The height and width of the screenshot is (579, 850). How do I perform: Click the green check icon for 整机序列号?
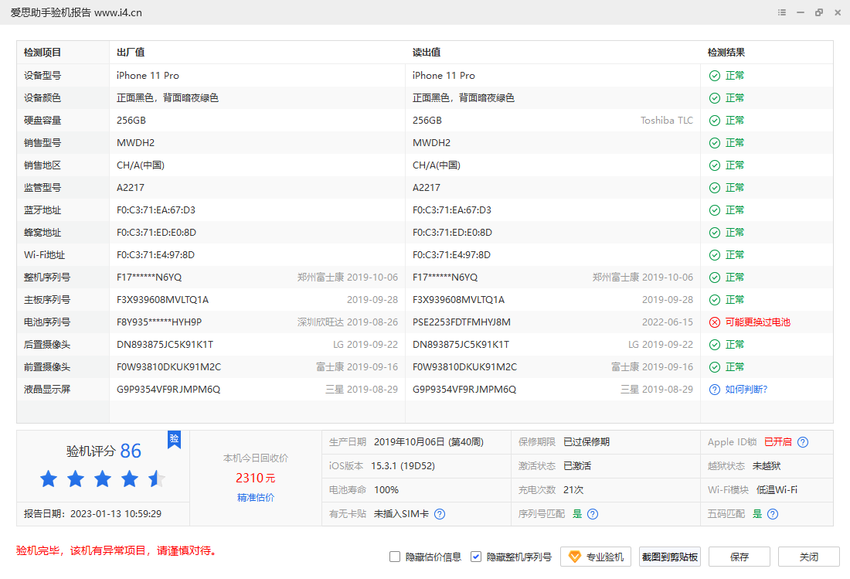(x=714, y=278)
